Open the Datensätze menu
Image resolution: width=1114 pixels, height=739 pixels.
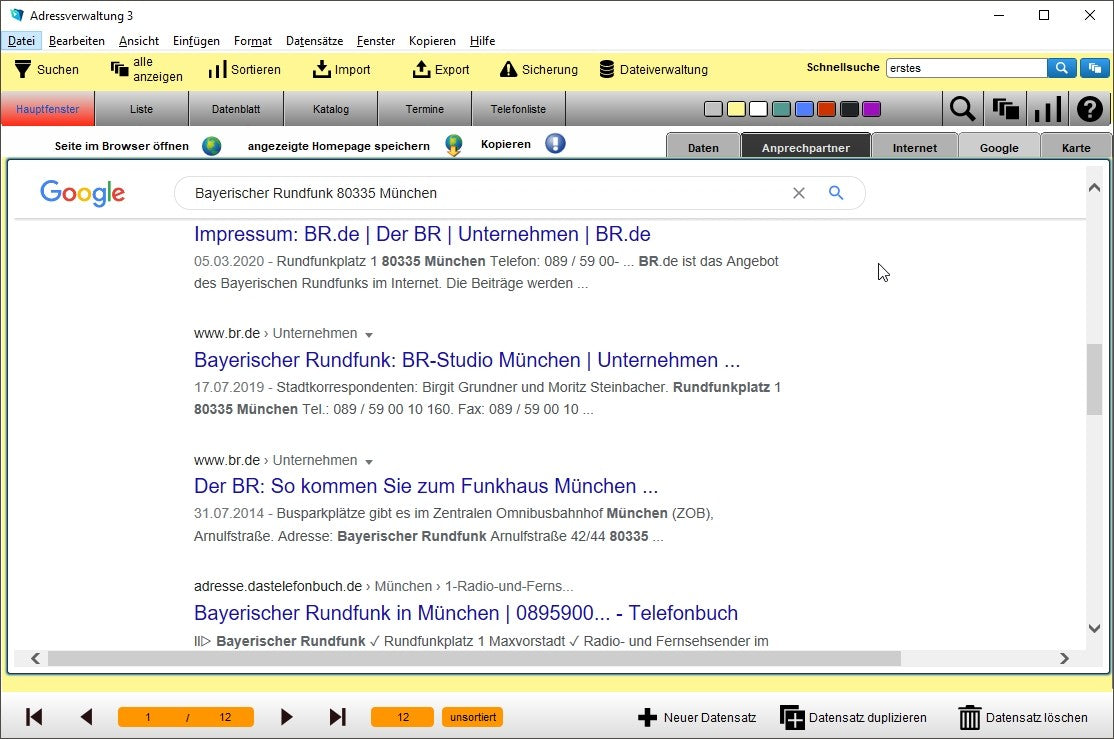click(314, 41)
